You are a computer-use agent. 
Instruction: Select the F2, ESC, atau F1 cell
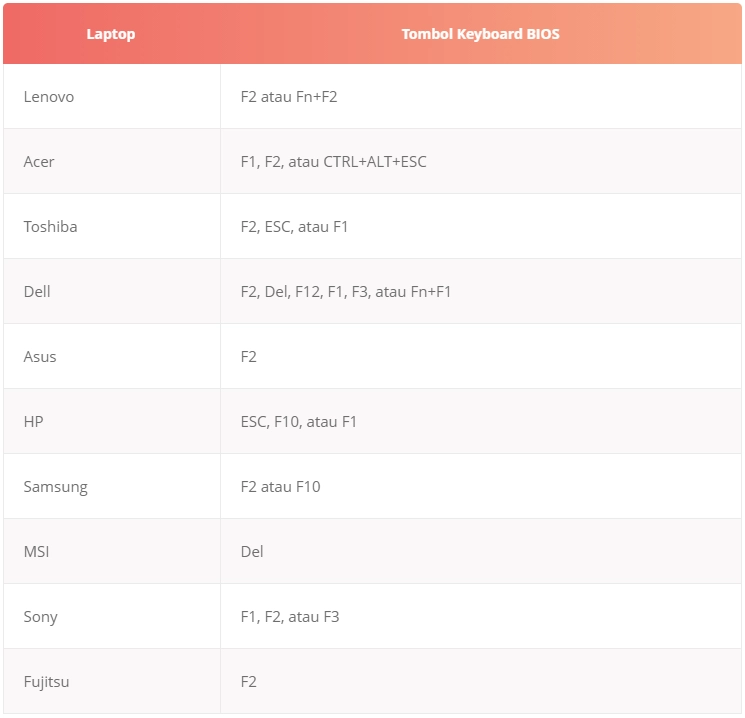tap(294, 227)
